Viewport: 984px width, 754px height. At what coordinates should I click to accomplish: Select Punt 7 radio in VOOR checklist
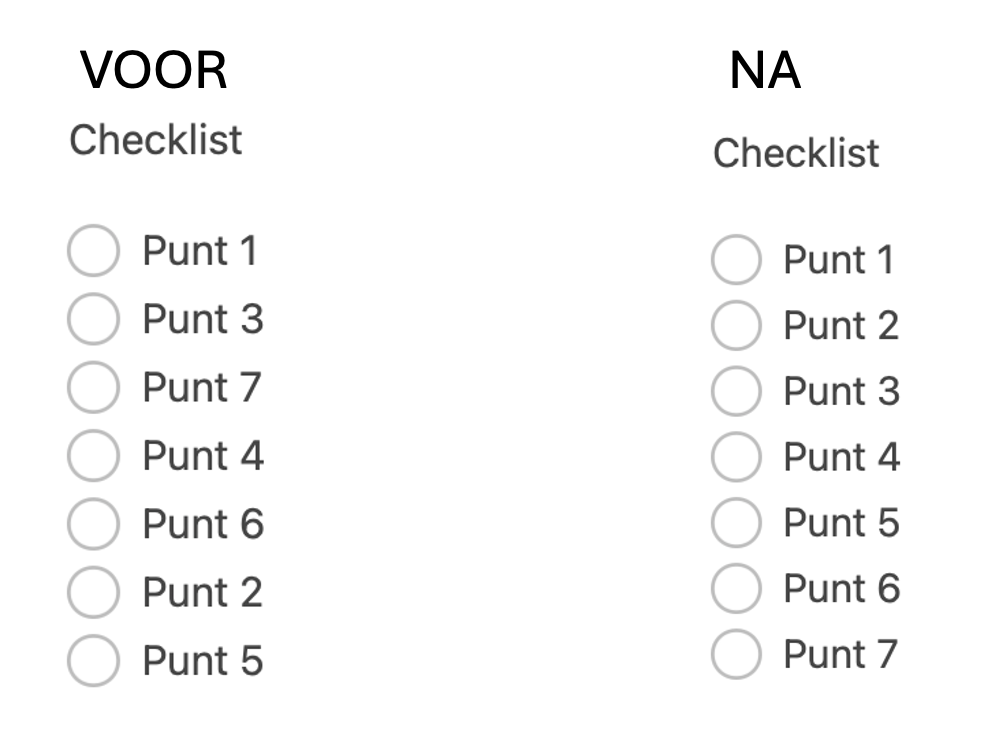[93, 387]
